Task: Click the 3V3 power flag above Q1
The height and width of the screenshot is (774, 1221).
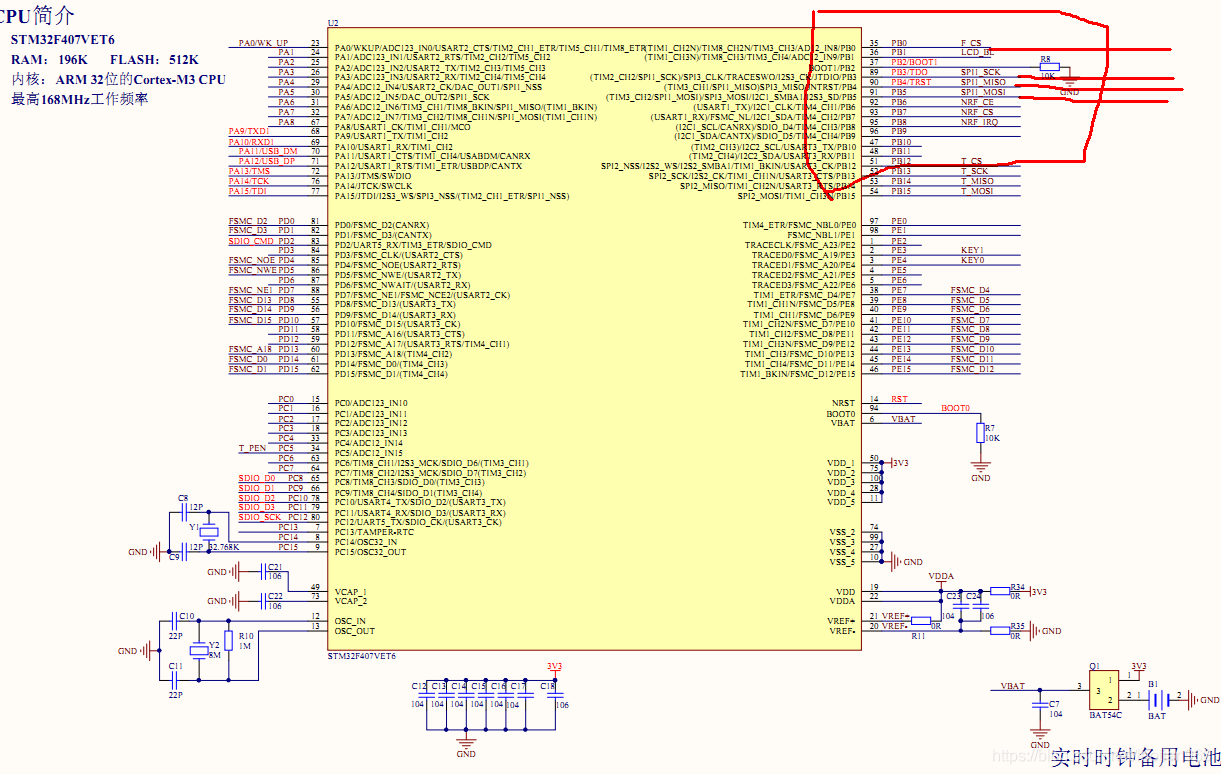Action: tap(1140, 666)
